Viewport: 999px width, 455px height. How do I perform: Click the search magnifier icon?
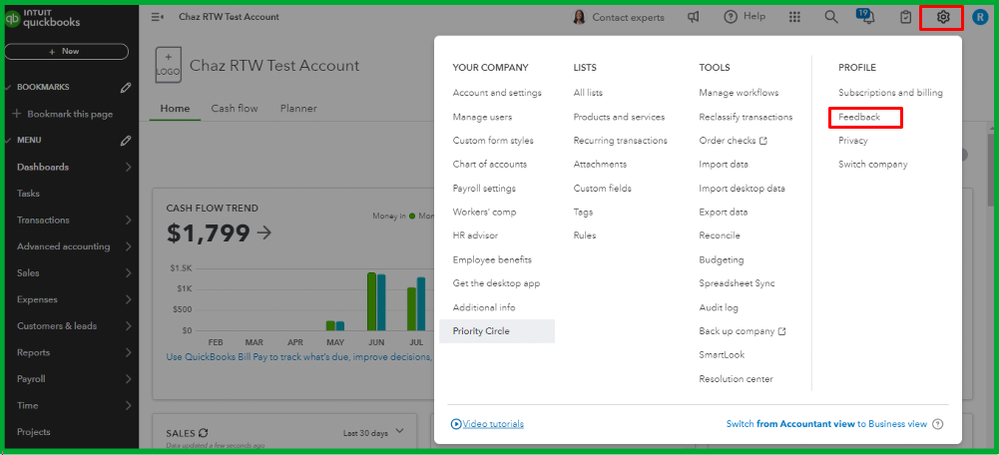[x=831, y=17]
